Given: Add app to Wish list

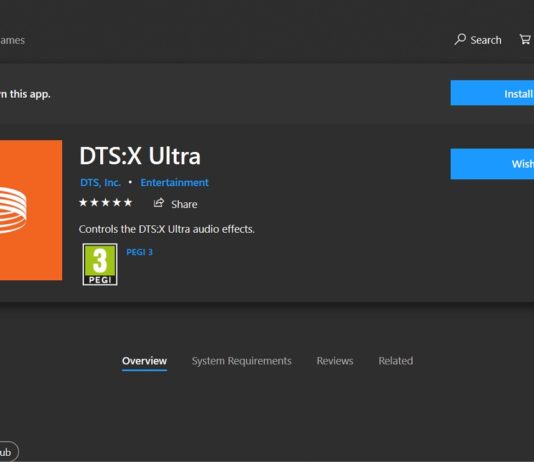Looking at the screenshot, I should pos(492,164).
